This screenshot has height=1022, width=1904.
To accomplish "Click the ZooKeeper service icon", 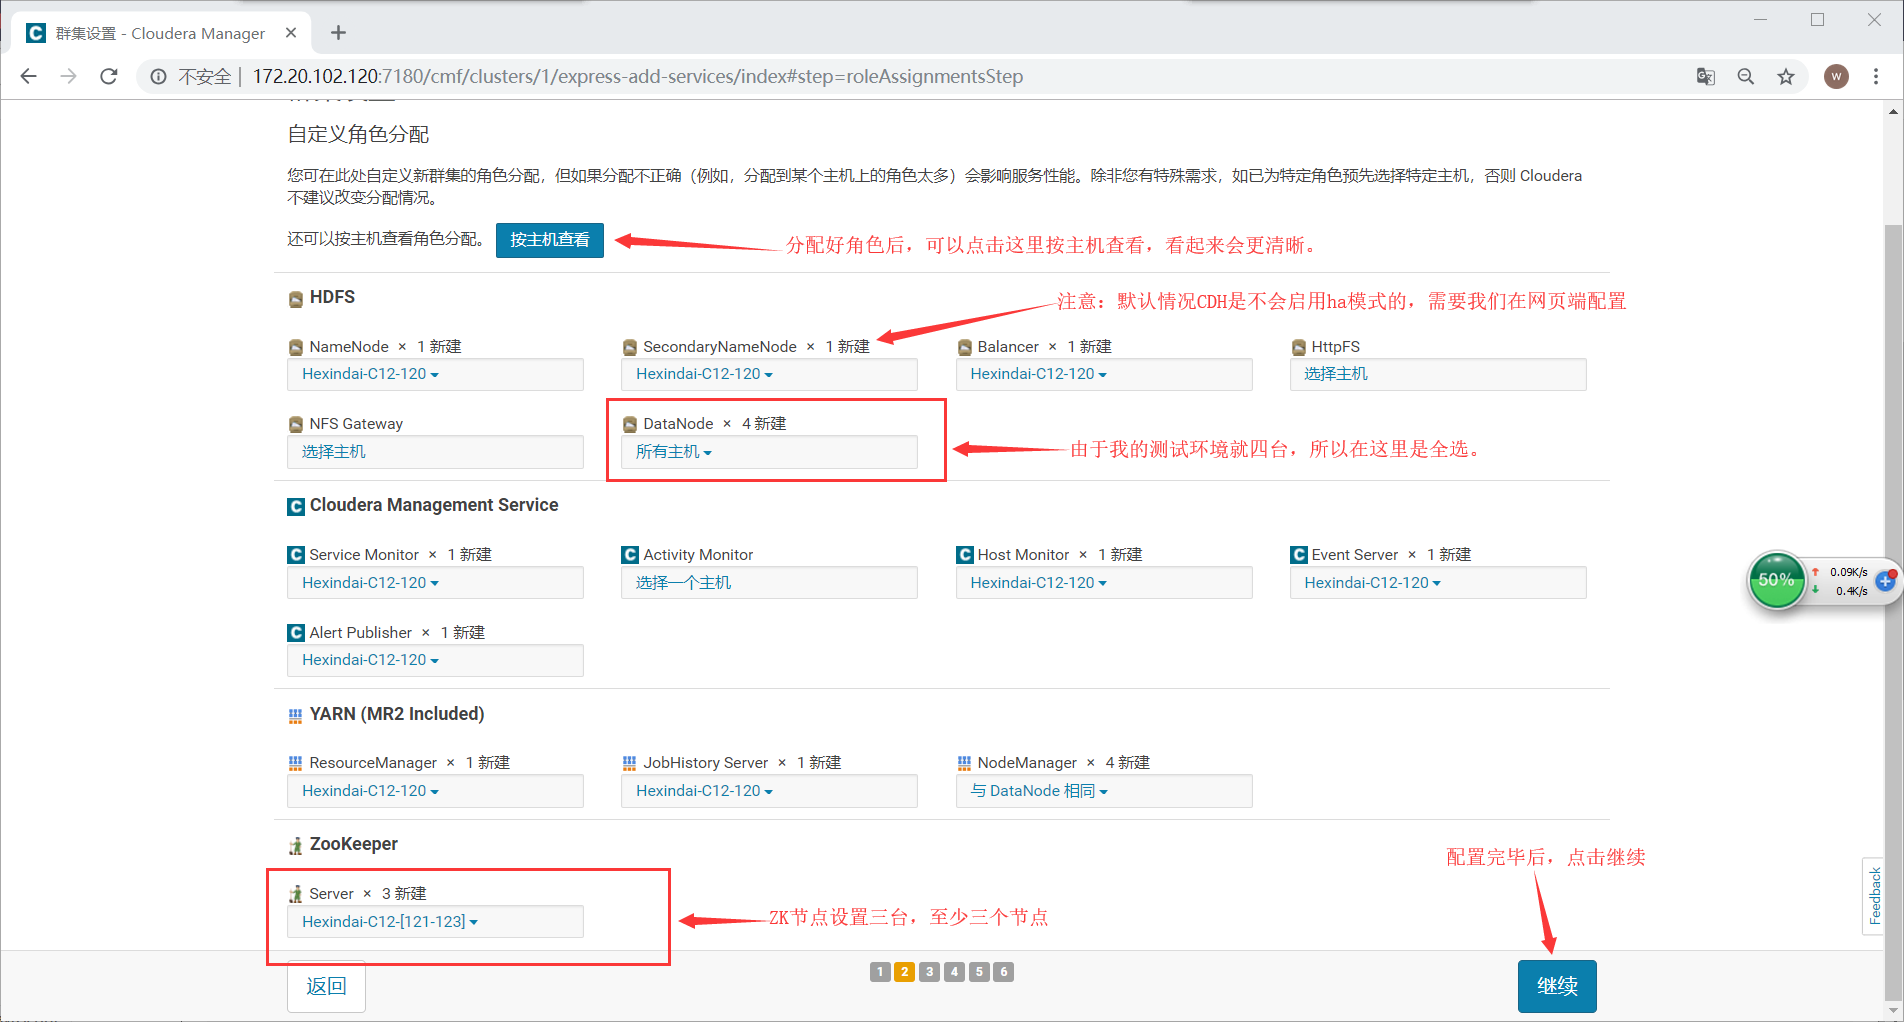I will [295, 846].
